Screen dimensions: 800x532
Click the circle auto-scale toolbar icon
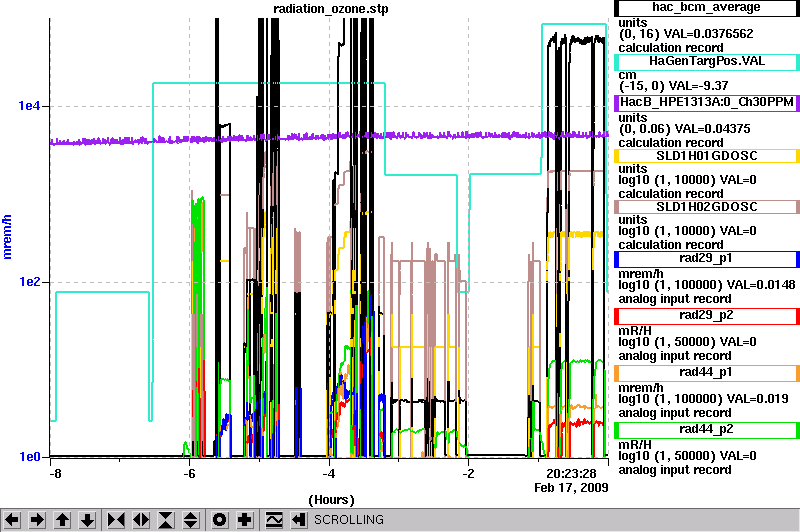point(220,520)
